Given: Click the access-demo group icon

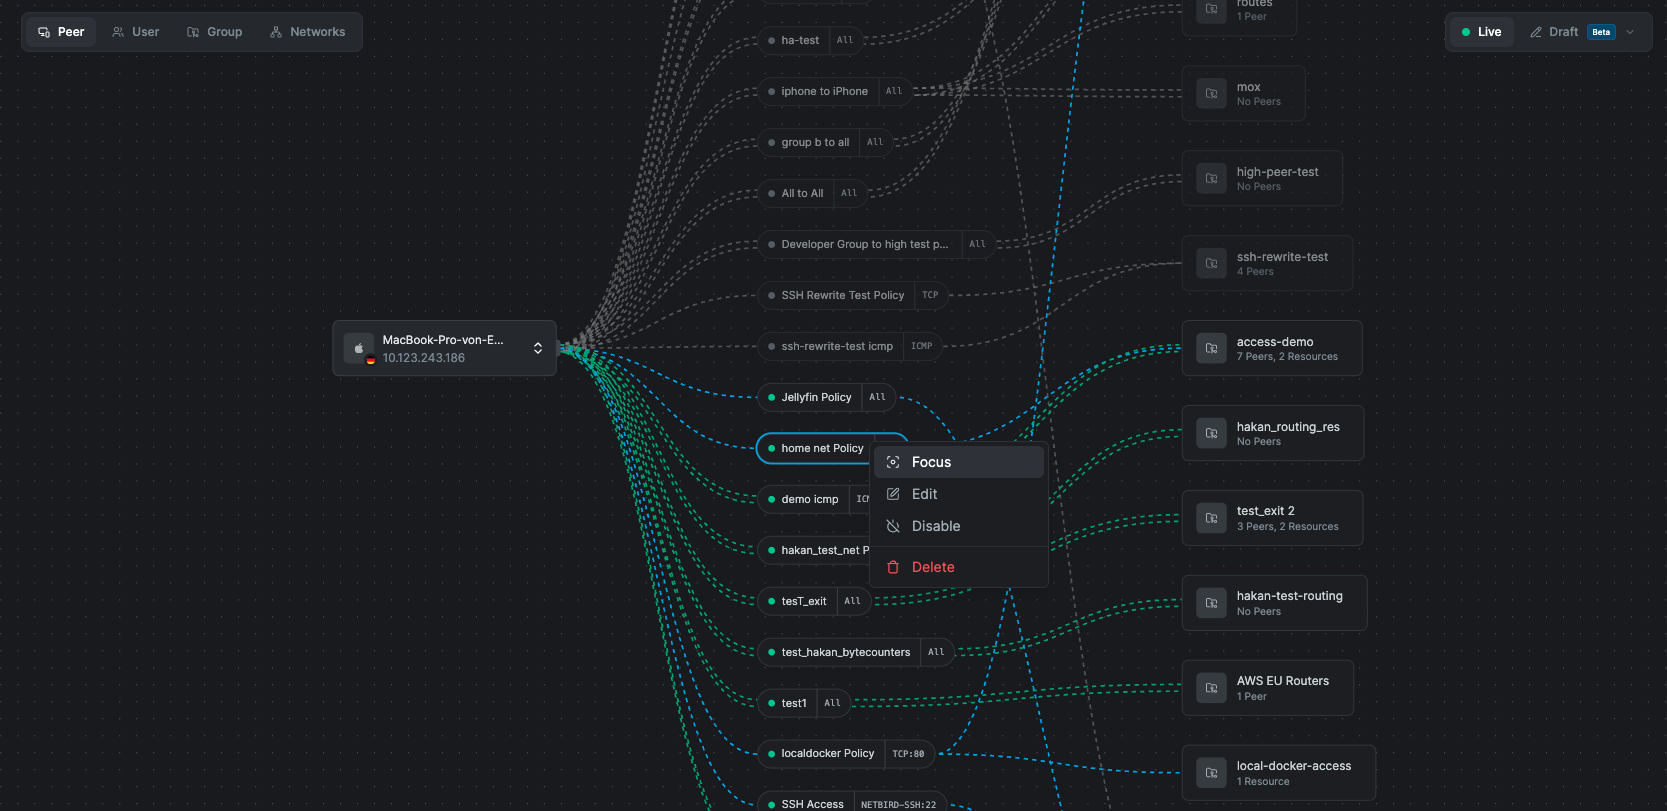Looking at the screenshot, I should coord(1211,349).
